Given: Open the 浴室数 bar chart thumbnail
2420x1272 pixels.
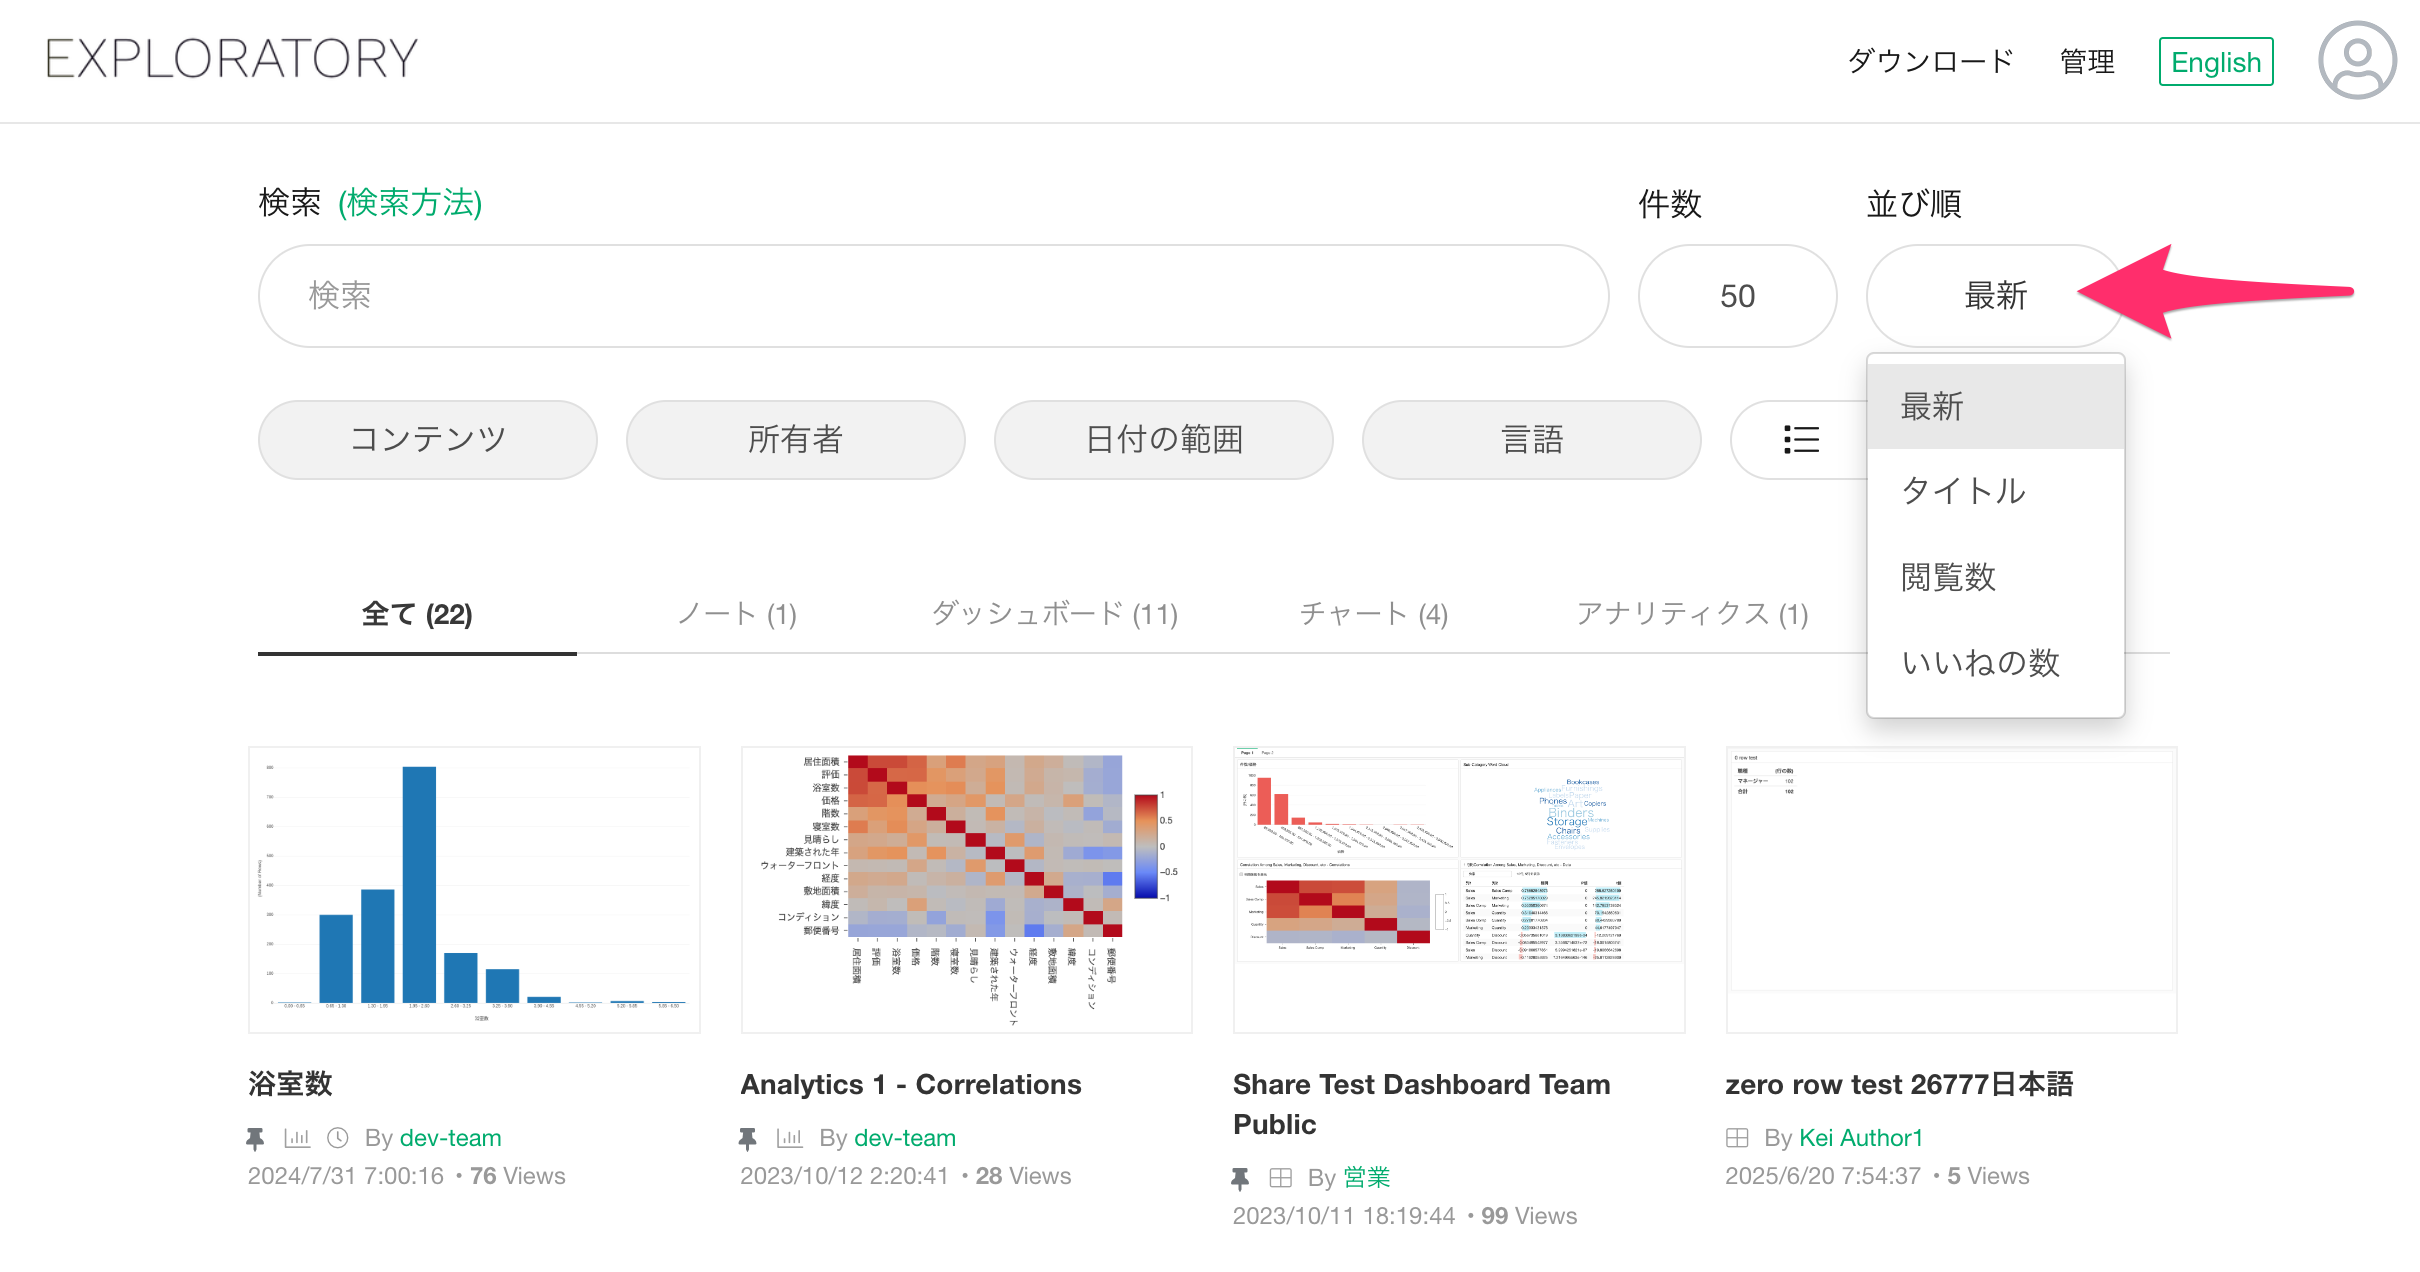Looking at the screenshot, I should [474, 890].
